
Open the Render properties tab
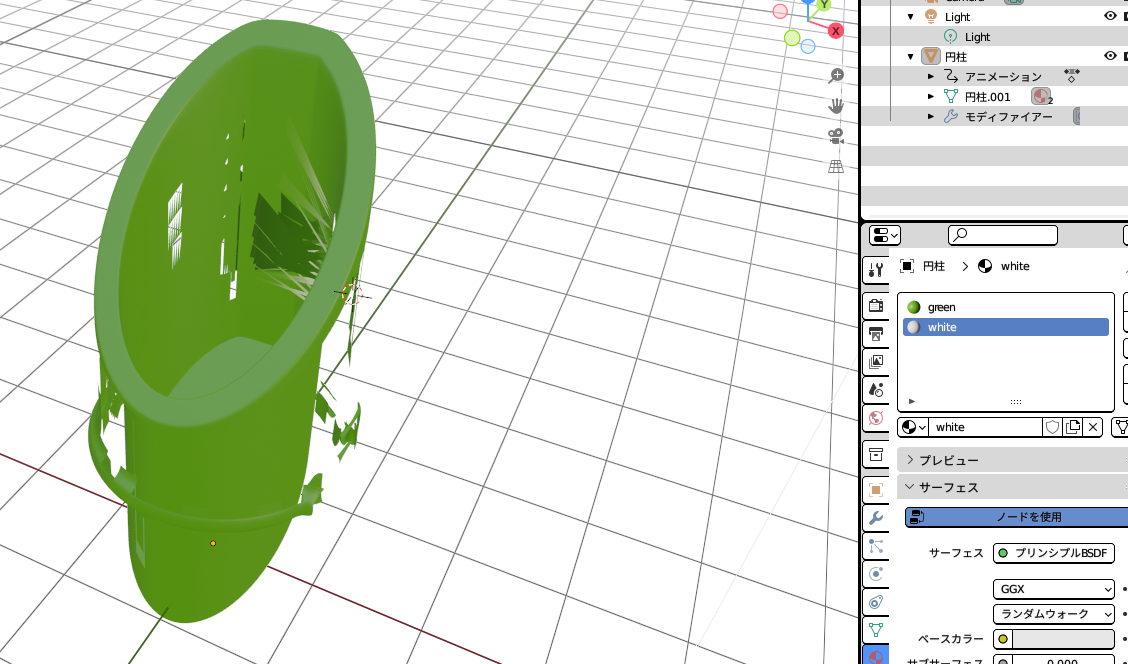click(x=875, y=306)
